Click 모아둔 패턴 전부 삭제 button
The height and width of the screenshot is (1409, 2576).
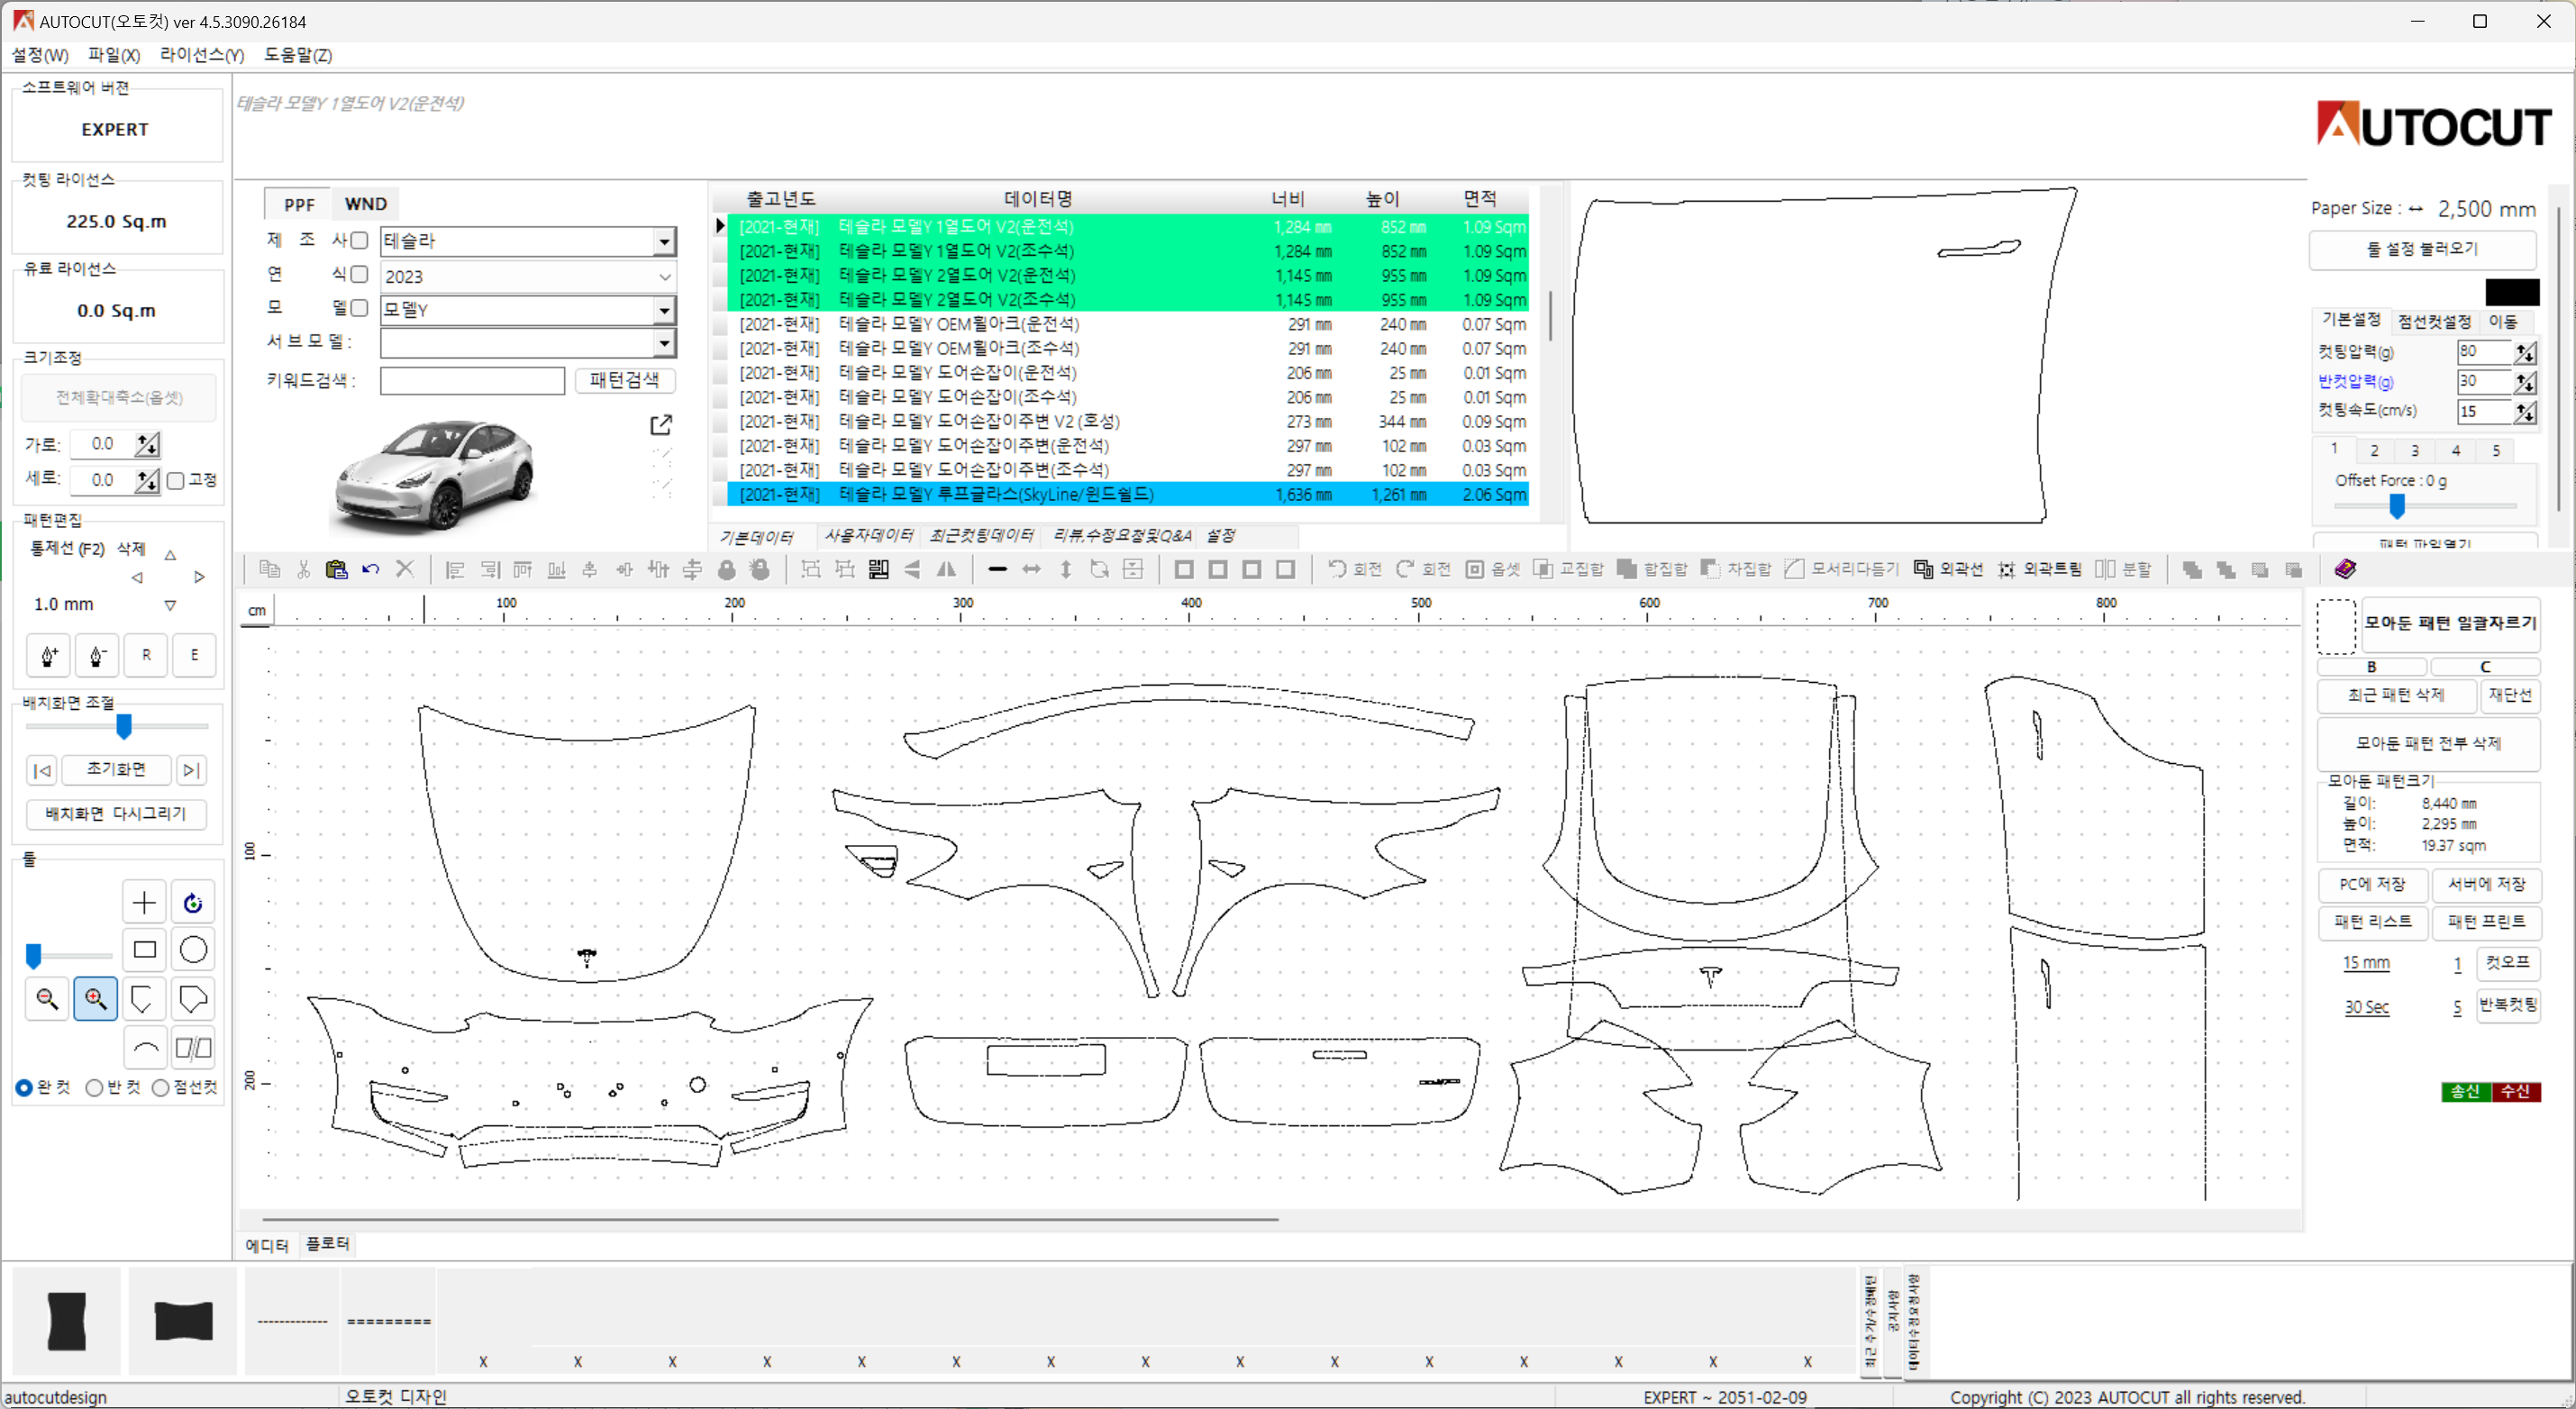pos(2427,743)
